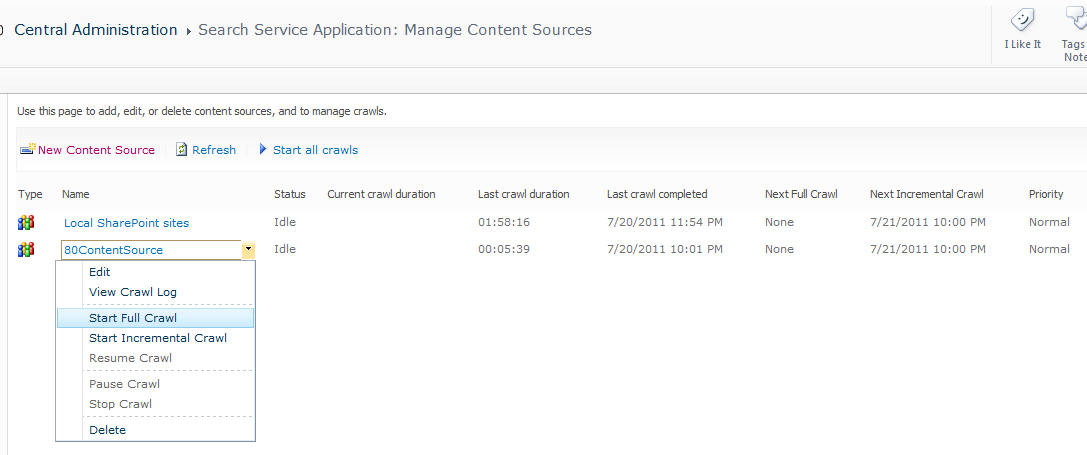Click the Next Full Crawl header
This screenshot has width=1087, height=455.
tap(801, 194)
